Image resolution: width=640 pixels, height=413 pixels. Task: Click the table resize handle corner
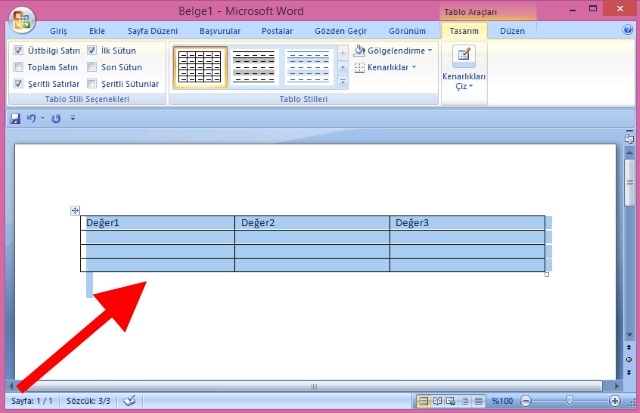547,275
